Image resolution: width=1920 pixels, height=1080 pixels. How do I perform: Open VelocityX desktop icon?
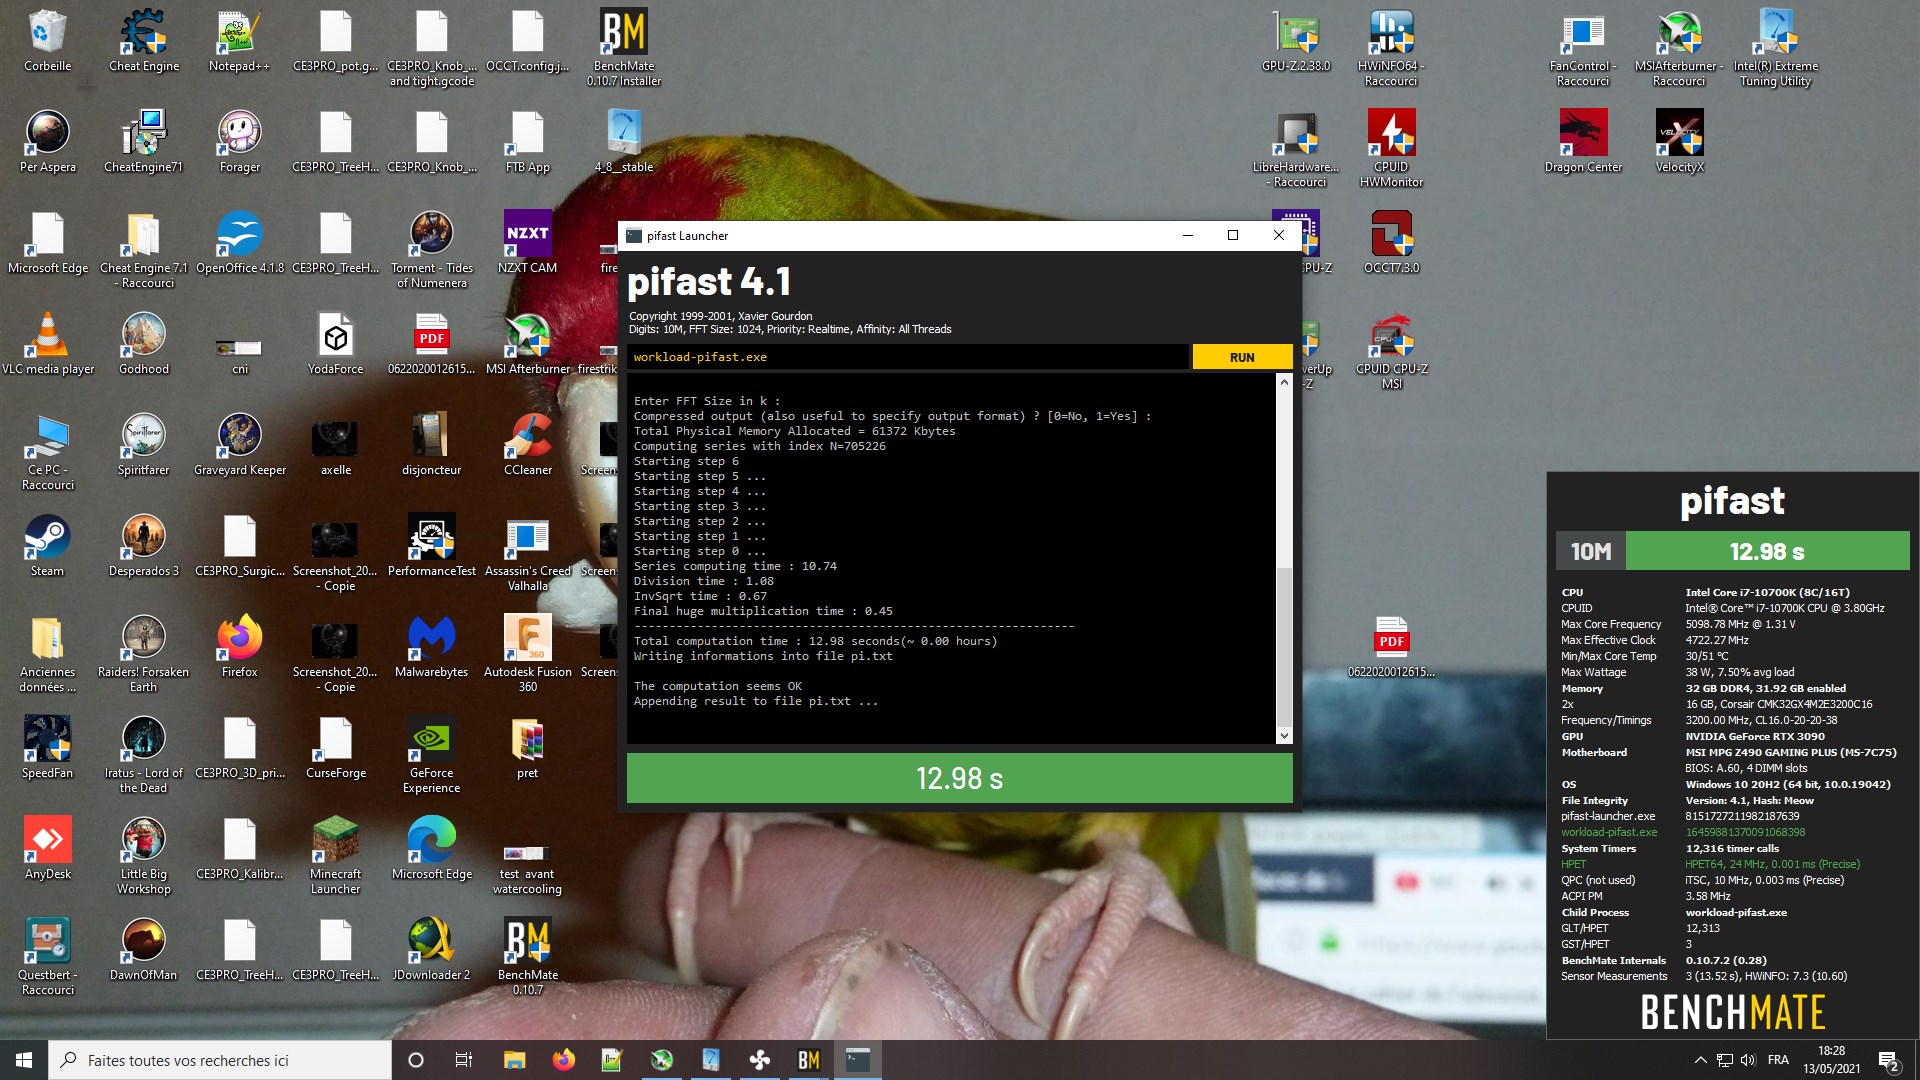tap(1679, 142)
